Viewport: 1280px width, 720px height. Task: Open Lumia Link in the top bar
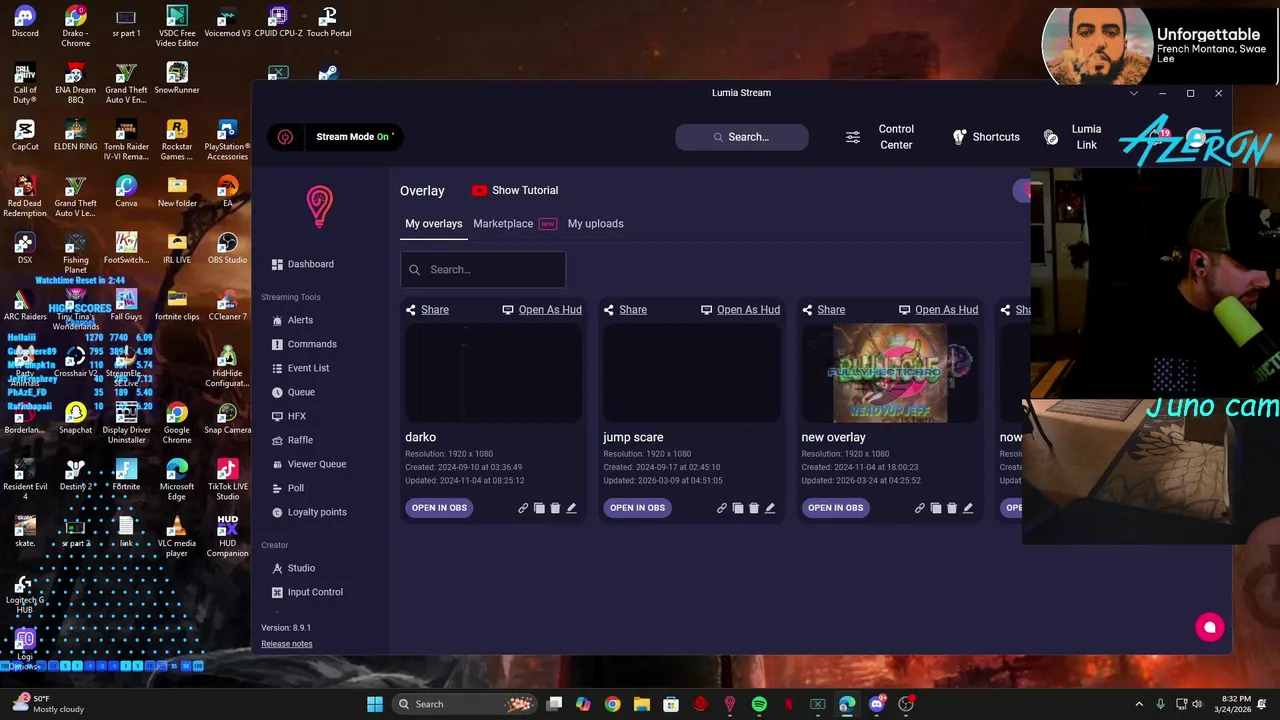1072,137
